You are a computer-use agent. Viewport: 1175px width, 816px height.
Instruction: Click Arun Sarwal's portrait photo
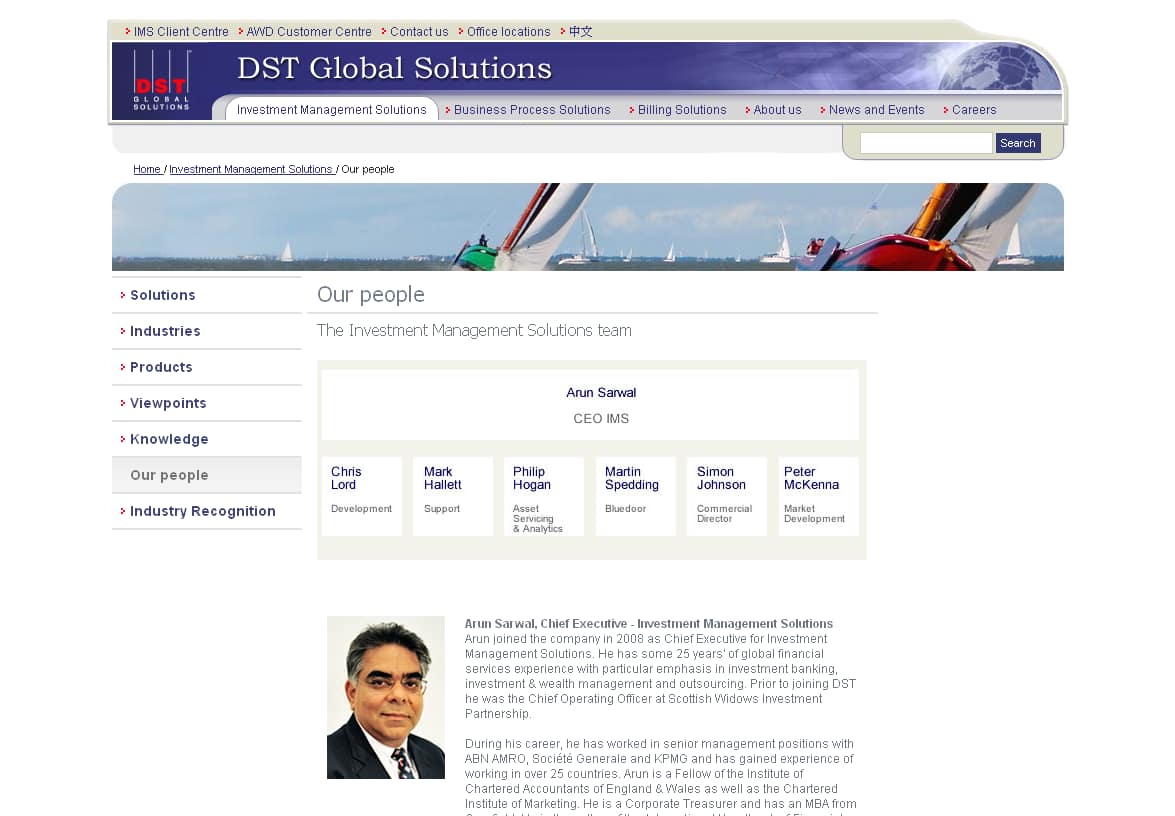pyautogui.click(x=385, y=698)
